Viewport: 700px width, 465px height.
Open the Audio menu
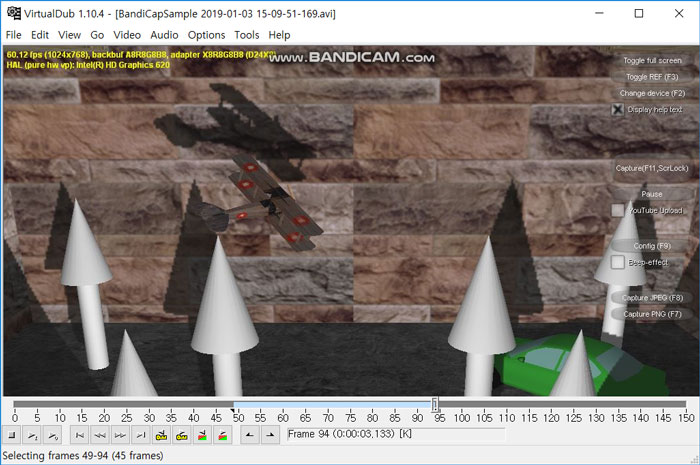164,35
